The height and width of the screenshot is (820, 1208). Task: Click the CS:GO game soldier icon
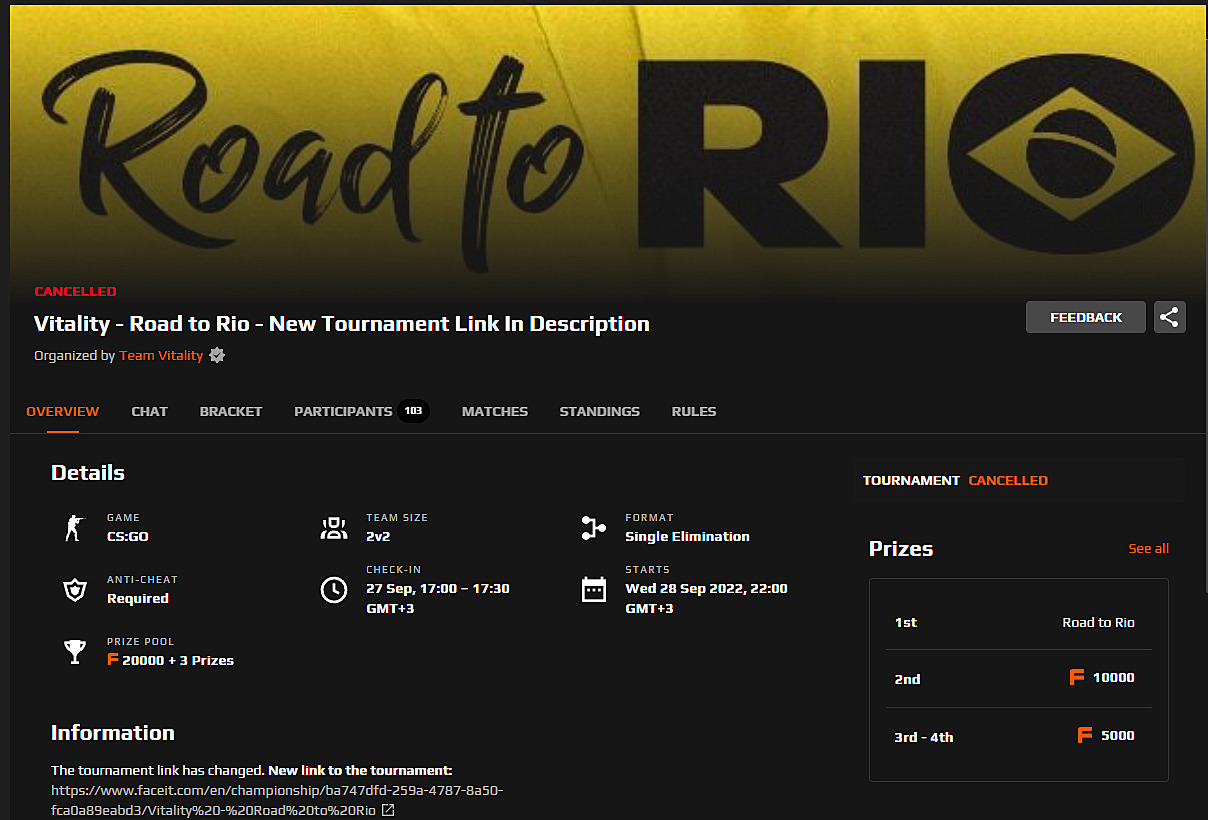[x=74, y=528]
